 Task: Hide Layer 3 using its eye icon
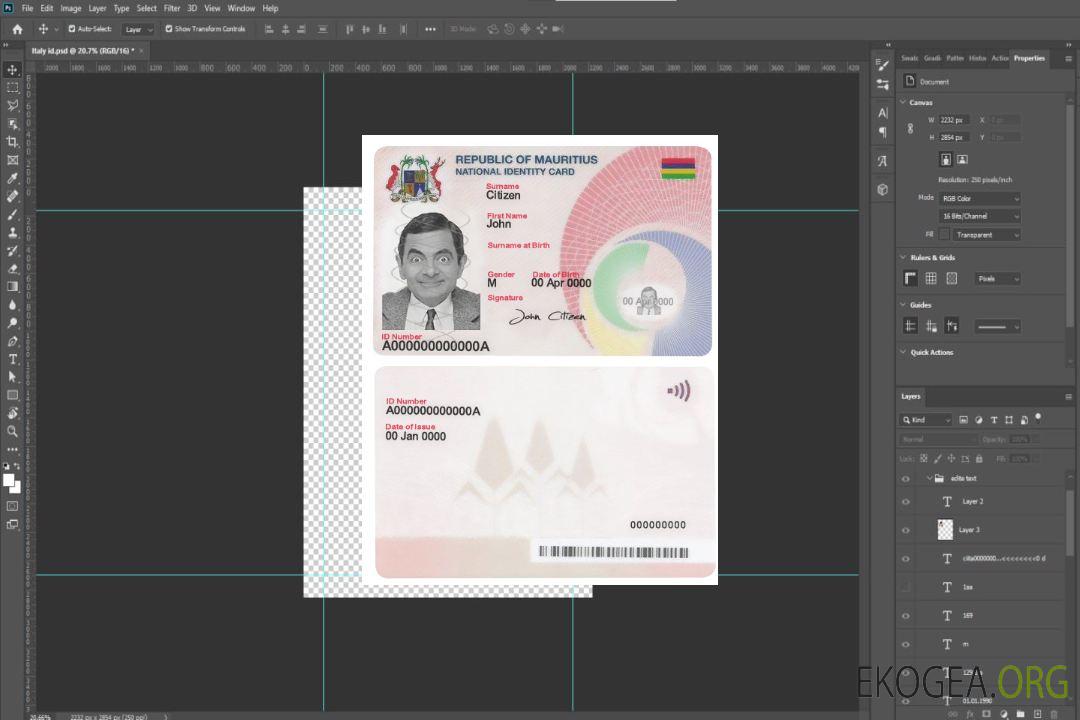[x=906, y=530]
